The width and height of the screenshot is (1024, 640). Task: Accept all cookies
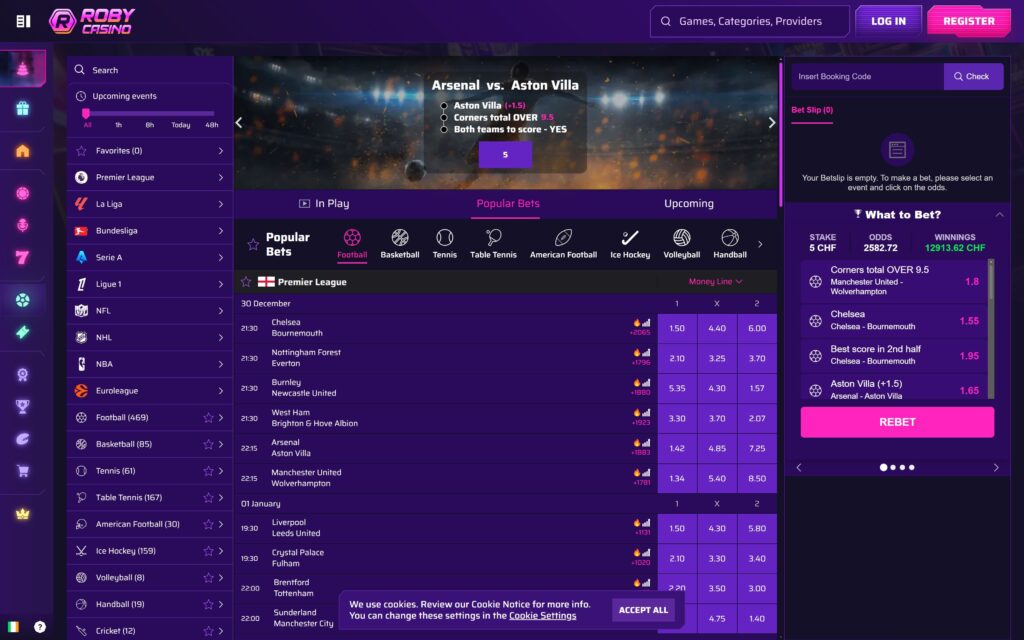[641, 609]
